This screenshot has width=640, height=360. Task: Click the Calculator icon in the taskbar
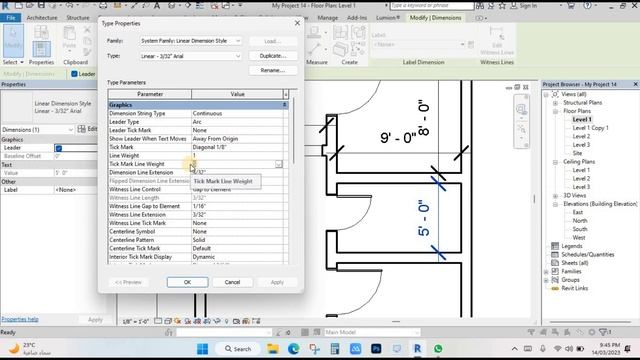pos(335,349)
